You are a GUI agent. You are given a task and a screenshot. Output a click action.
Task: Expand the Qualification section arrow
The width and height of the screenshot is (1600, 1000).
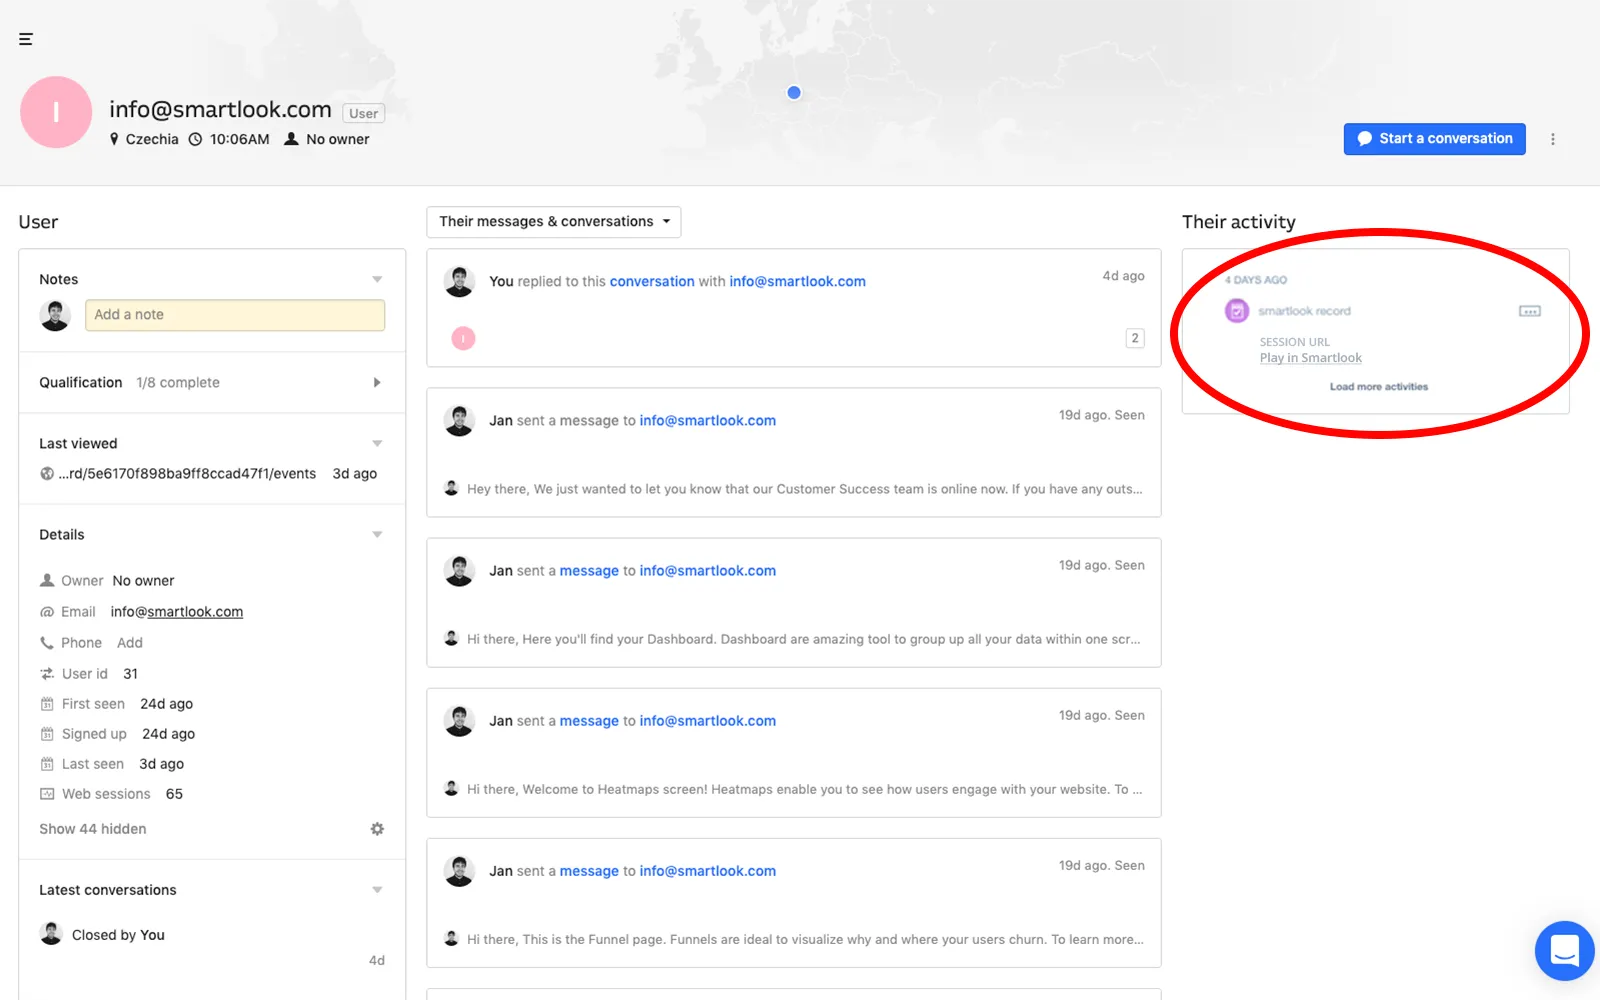(x=377, y=383)
